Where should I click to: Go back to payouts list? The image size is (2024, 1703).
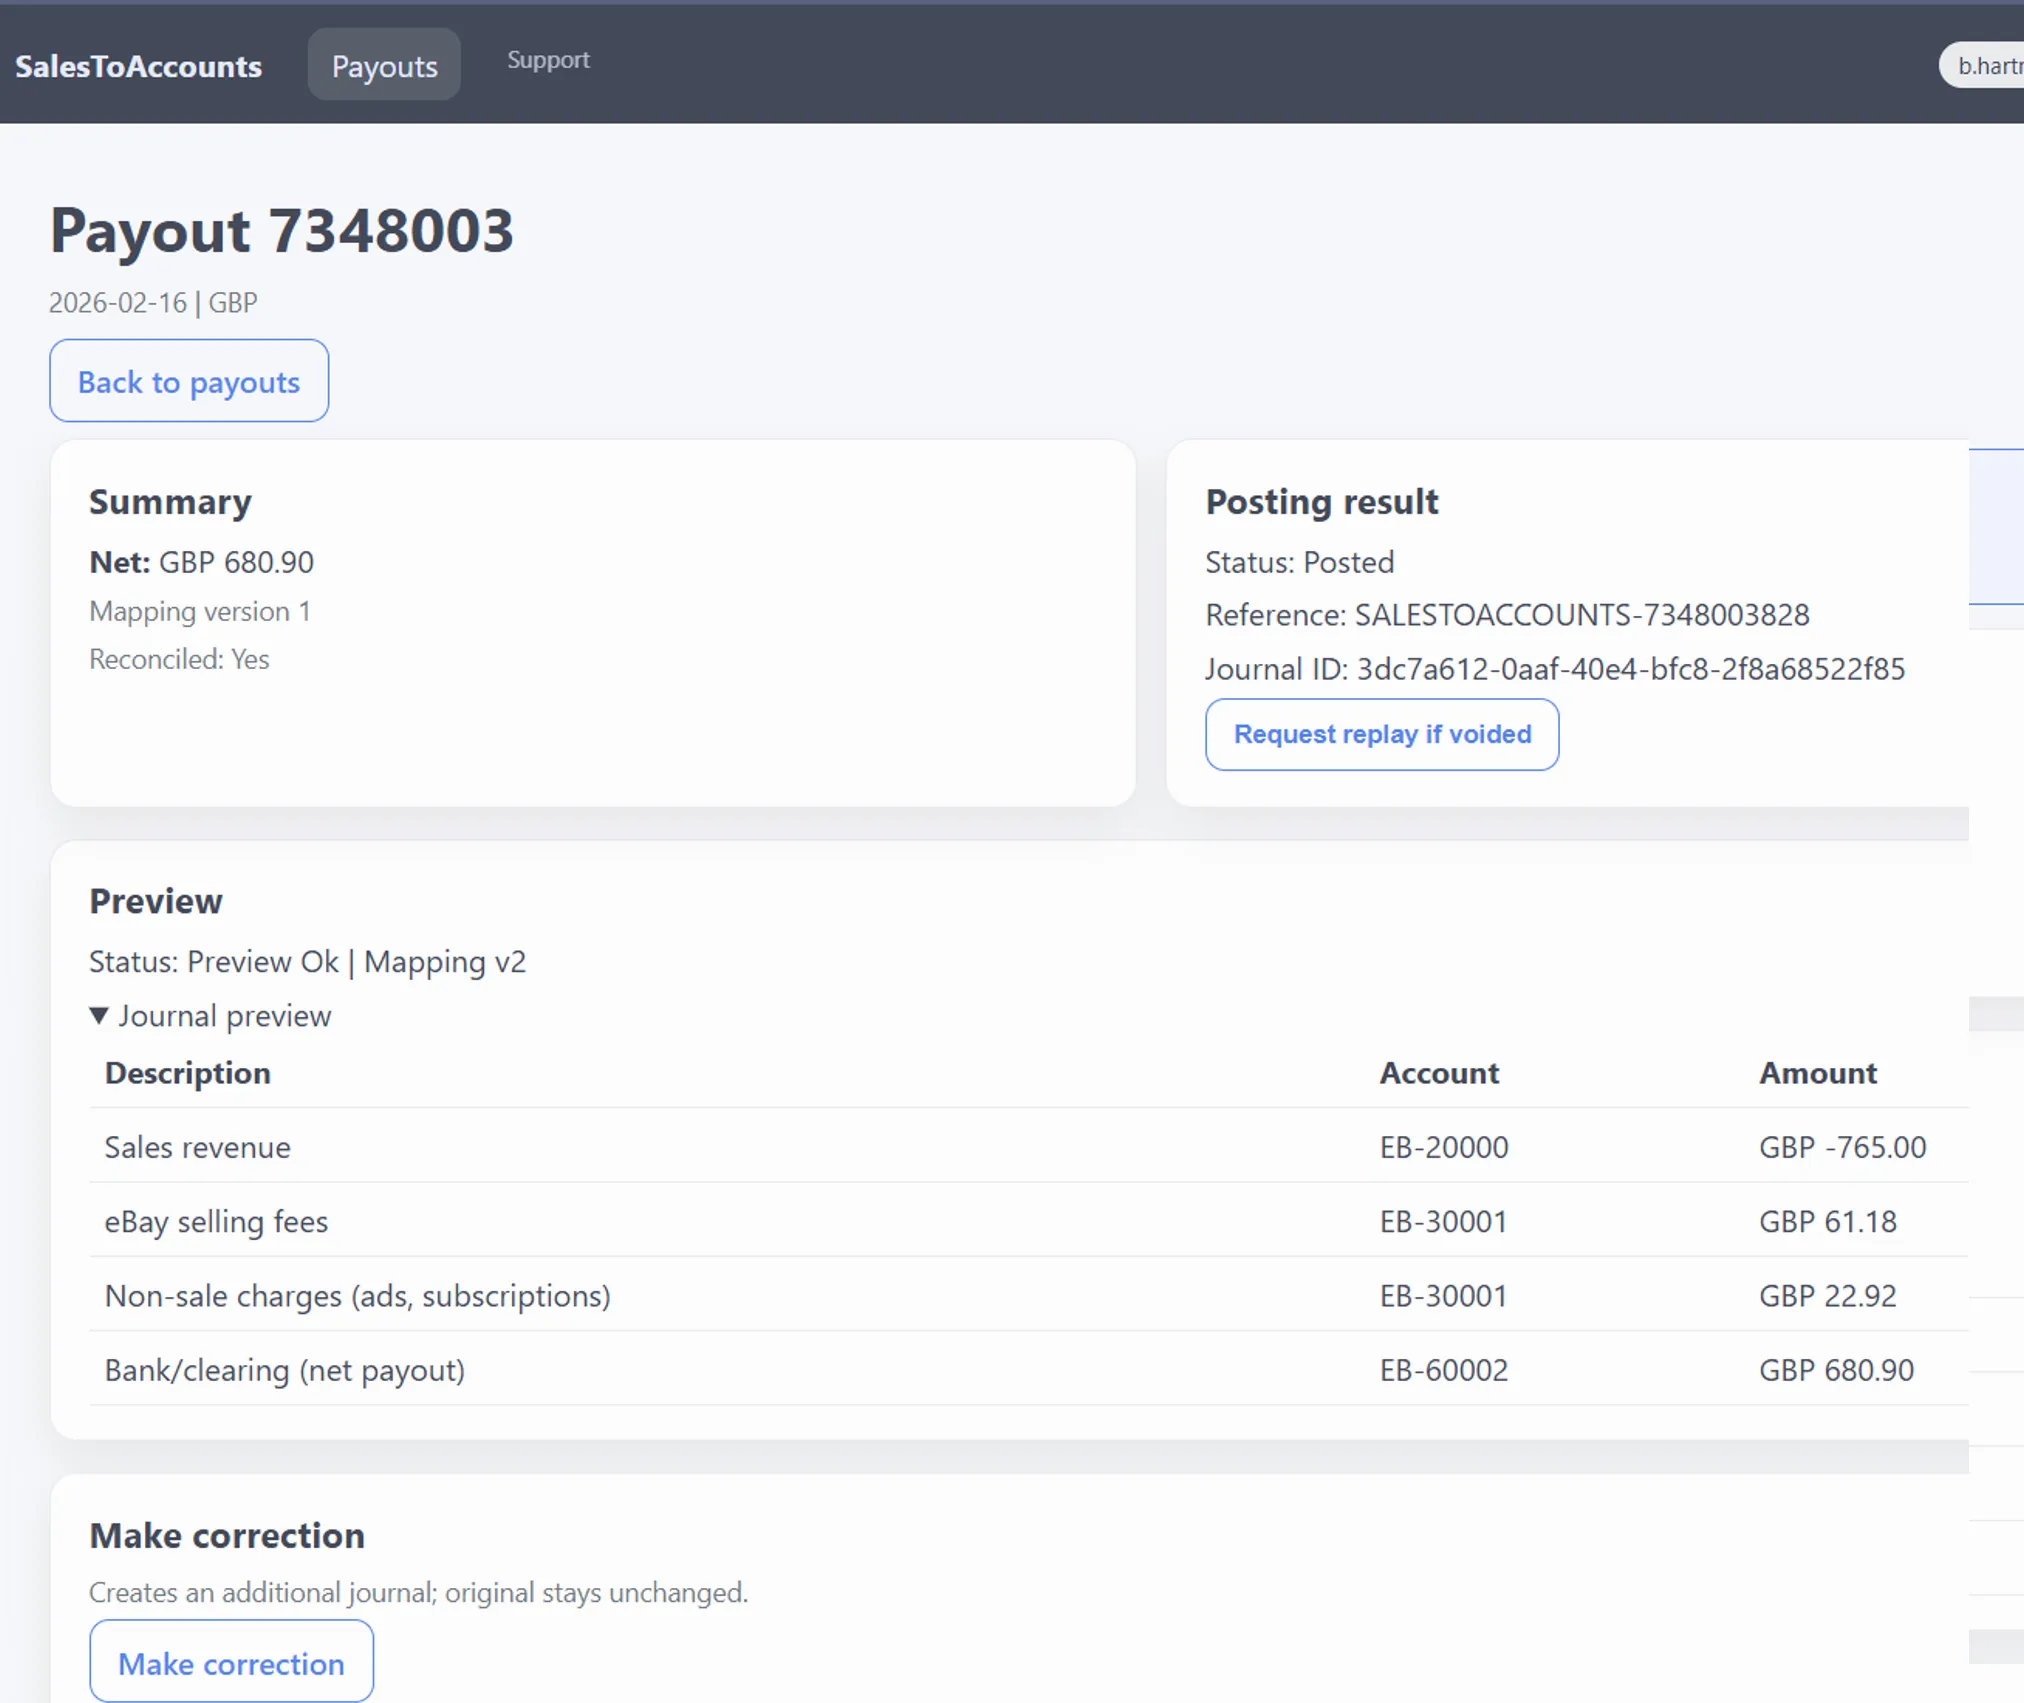coord(188,381)
